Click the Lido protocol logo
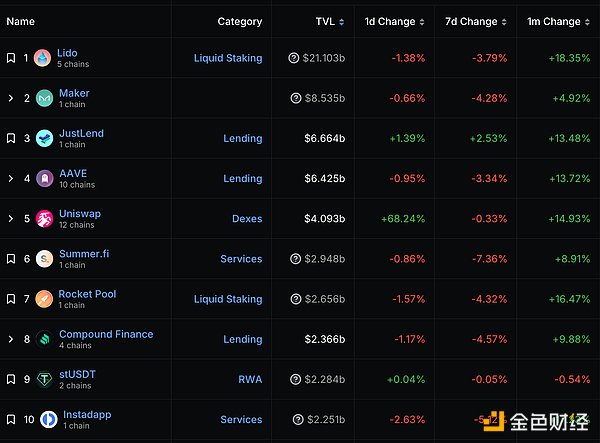 coord(42,58)
